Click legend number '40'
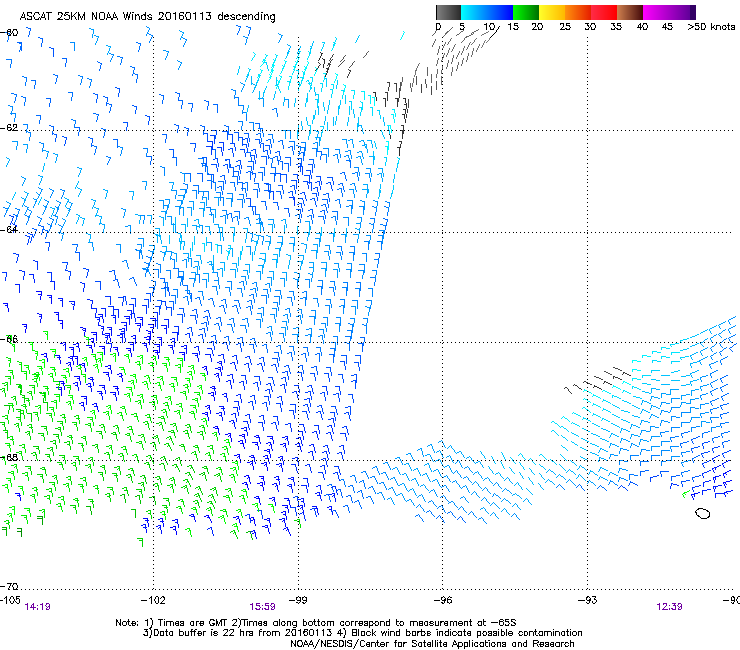740x650 pixels. (642, 26)
